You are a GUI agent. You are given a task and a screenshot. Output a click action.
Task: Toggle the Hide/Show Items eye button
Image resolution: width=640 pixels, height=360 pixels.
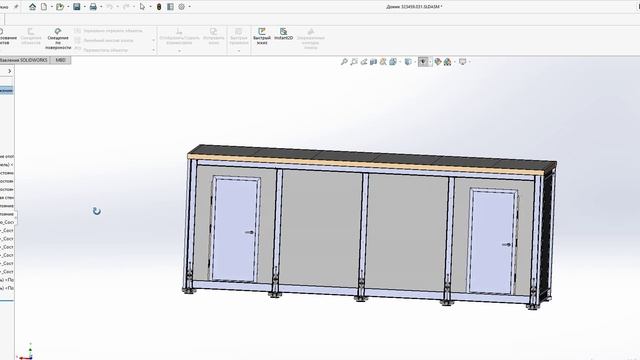(x=423, y=62)
